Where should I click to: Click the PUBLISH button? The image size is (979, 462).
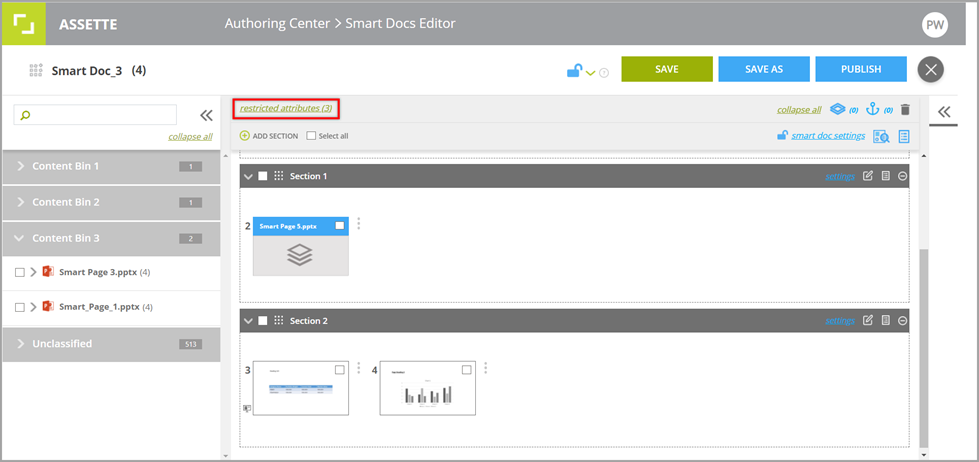(x=861, y=69)
